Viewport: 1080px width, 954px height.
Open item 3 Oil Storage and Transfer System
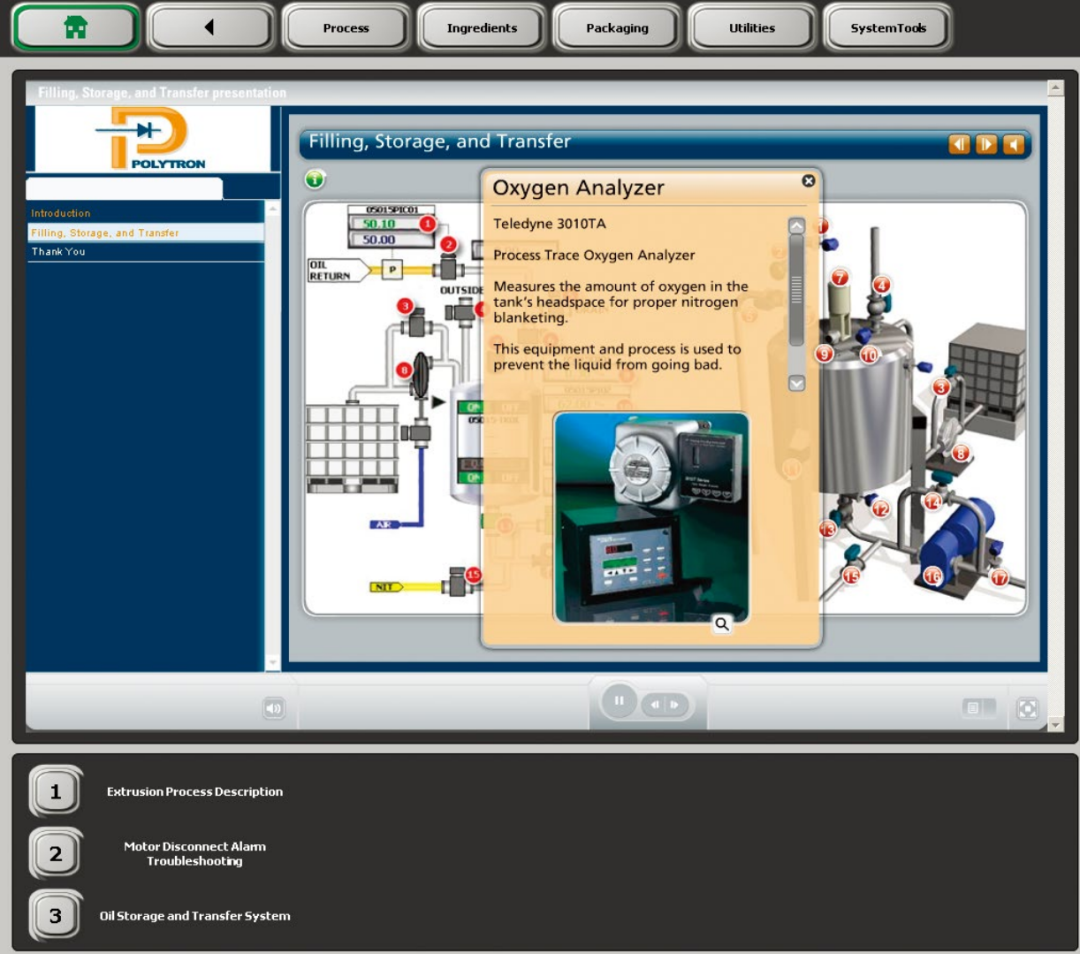(x=56, y=915)
